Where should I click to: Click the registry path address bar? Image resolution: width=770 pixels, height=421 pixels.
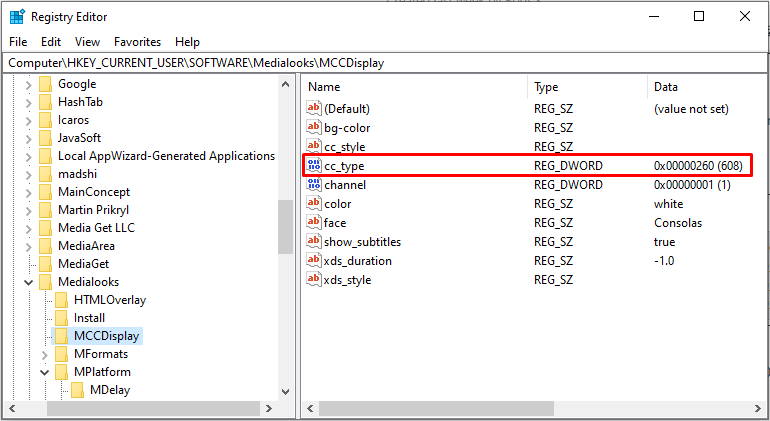(x=385, y=63)
